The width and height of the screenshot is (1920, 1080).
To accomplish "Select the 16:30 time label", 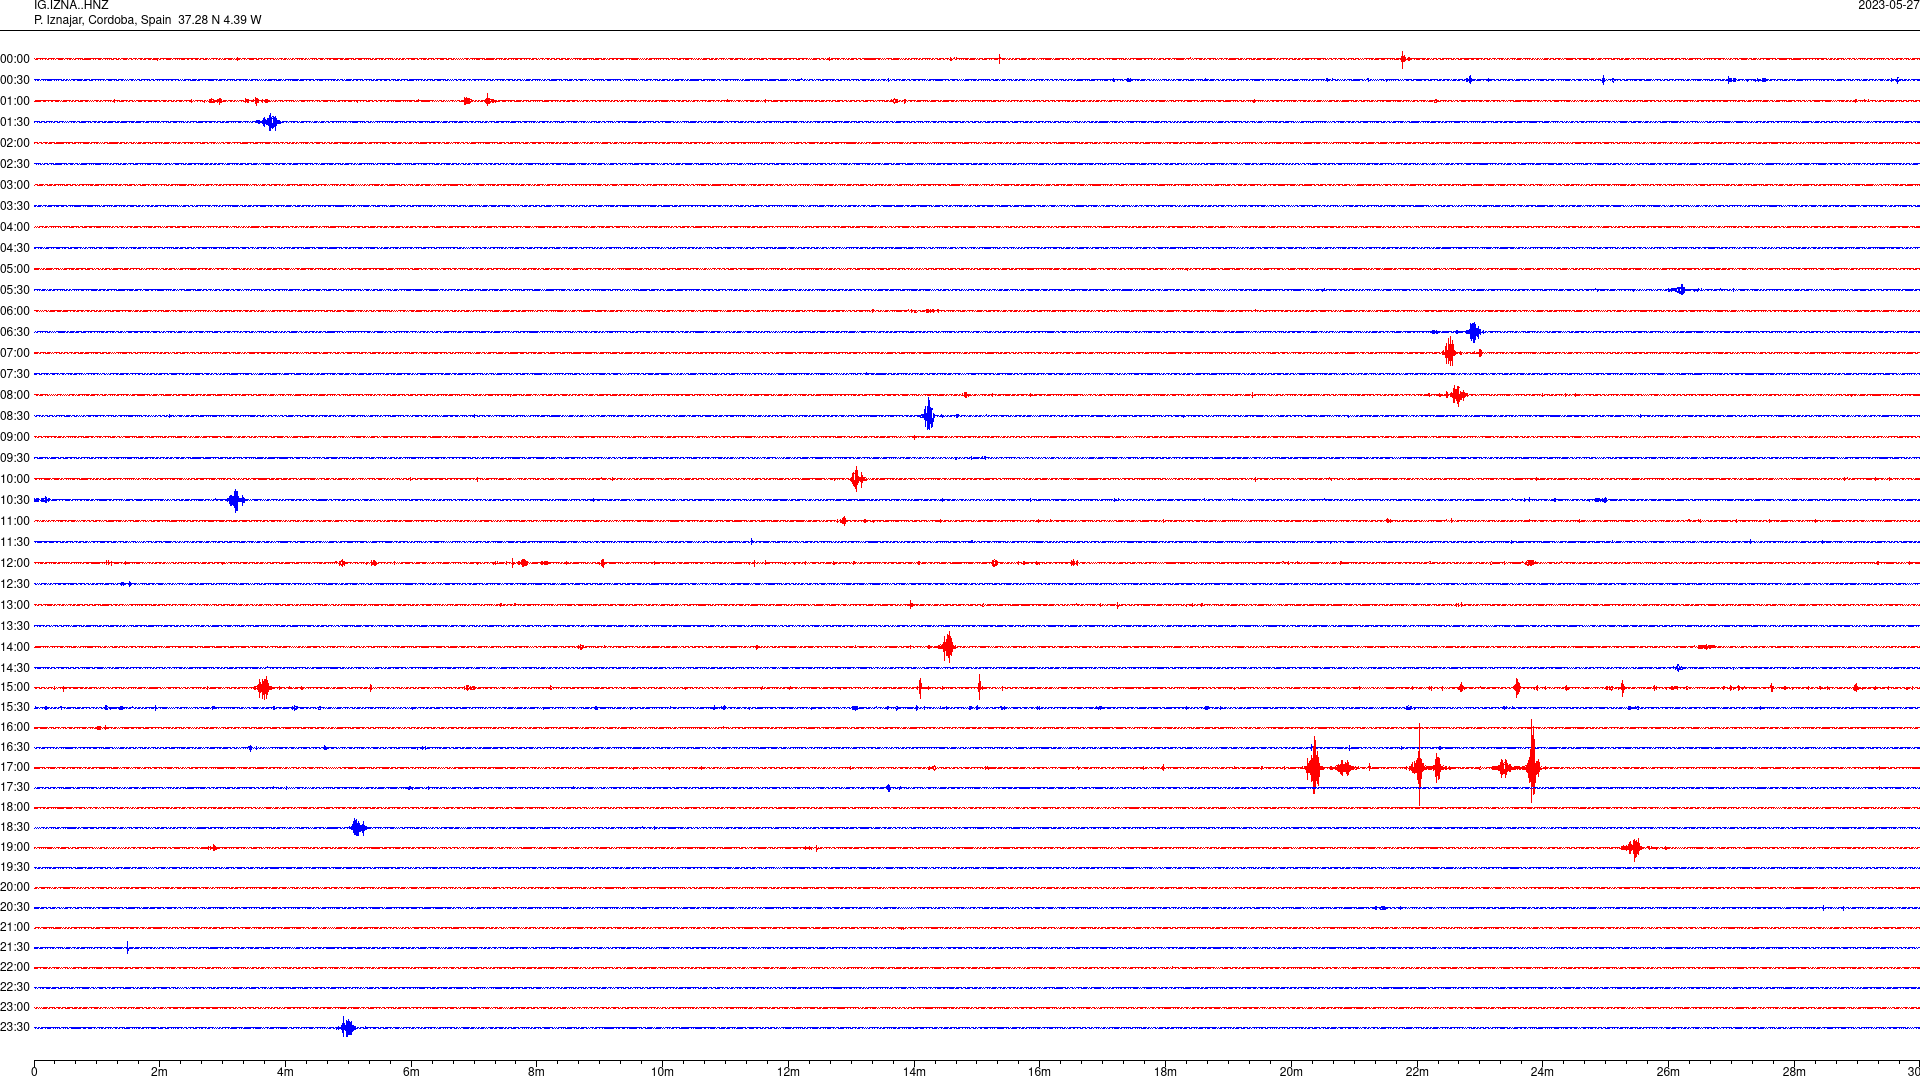I will [15, 747].
